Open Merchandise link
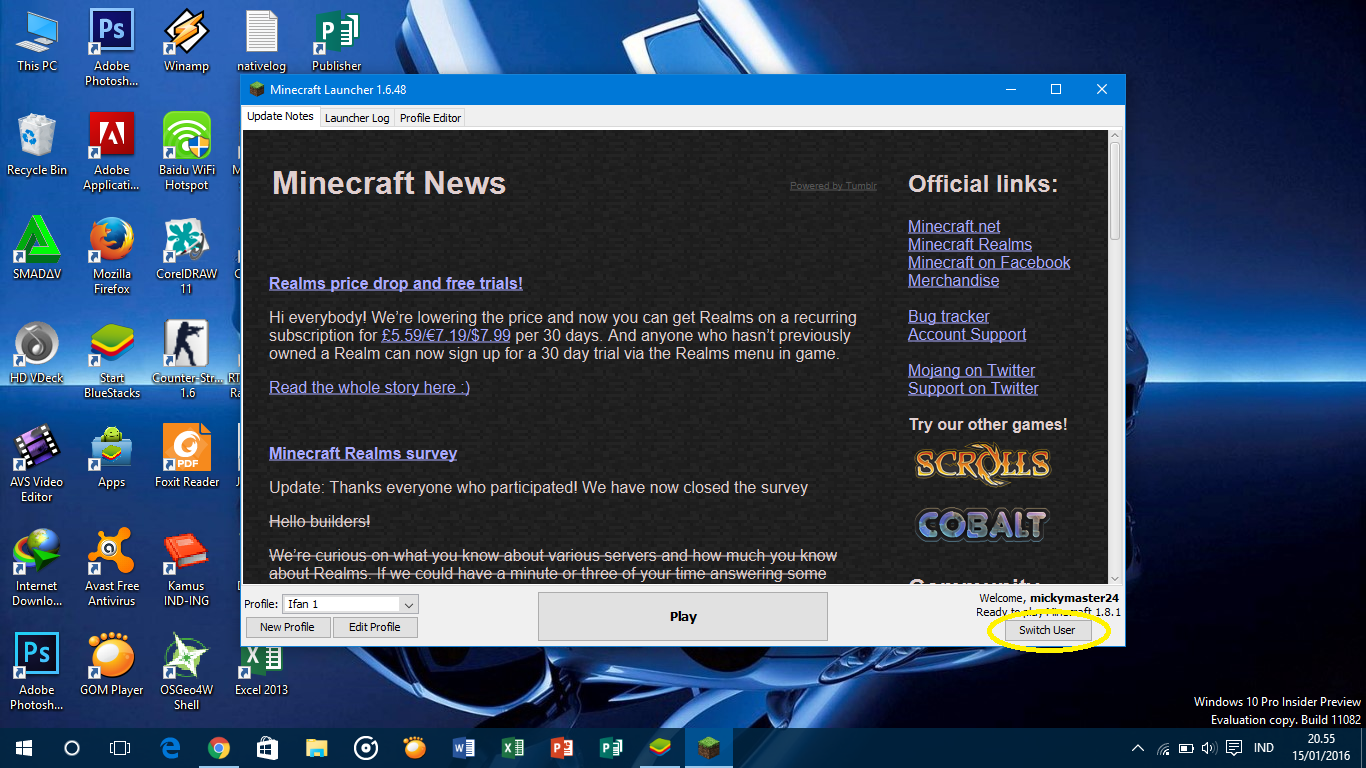 coord(953,281)
